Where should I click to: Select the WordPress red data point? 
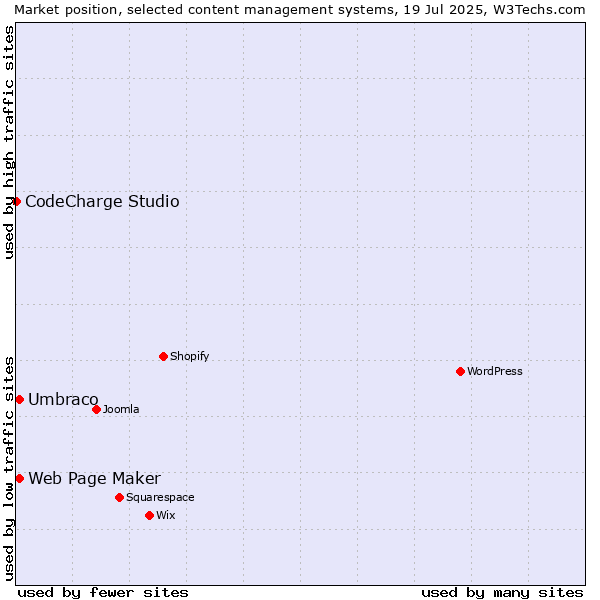click(x=460, y=372)
